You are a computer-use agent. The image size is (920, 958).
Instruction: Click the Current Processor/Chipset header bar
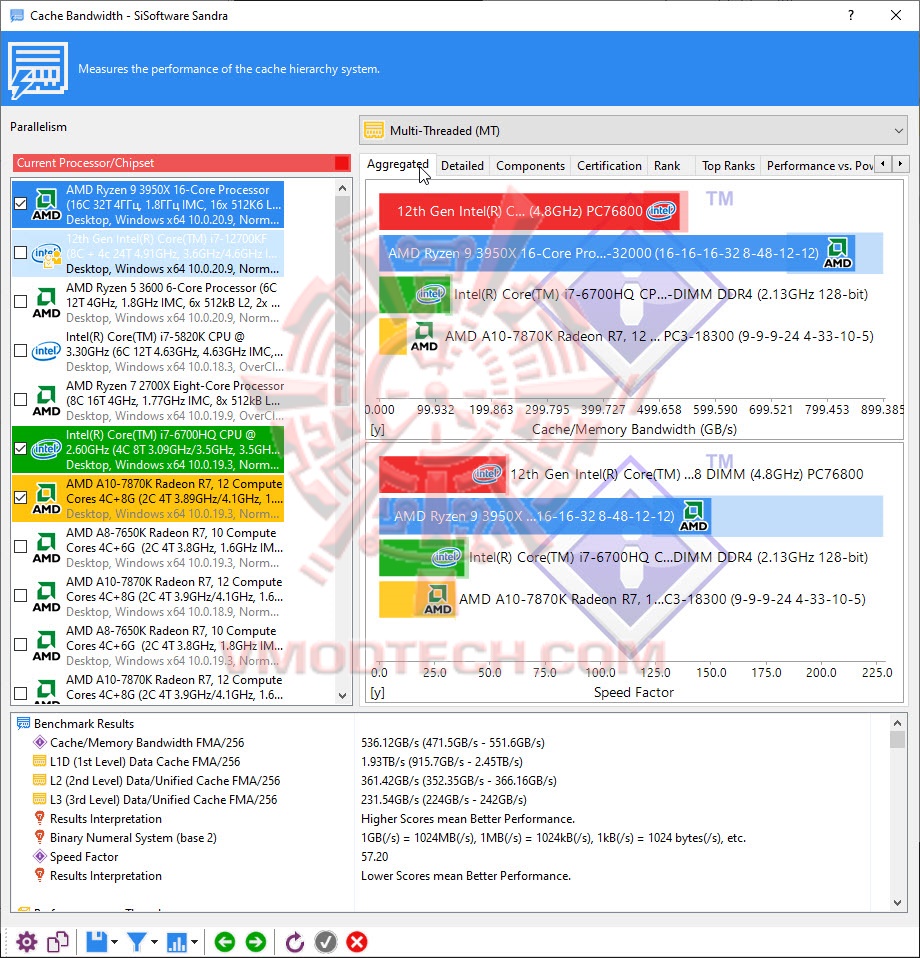[181, 163]
